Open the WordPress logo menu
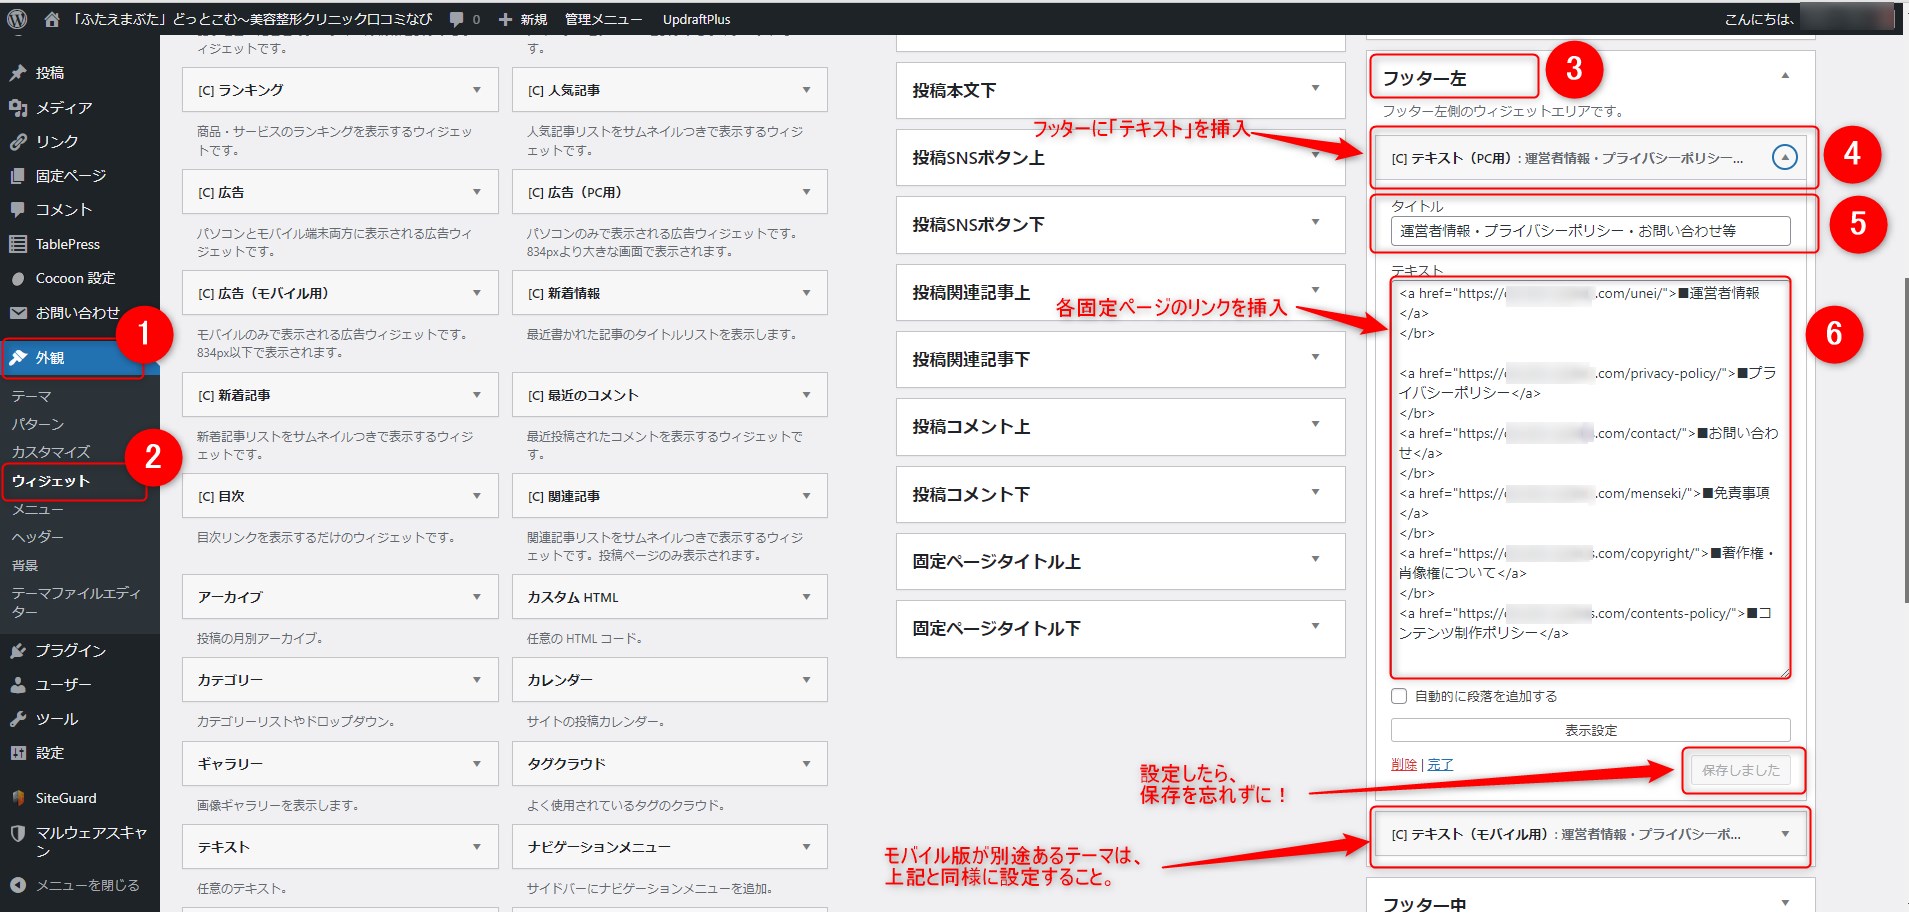This screenshot has width=1909, height=922. pos(17,19)
